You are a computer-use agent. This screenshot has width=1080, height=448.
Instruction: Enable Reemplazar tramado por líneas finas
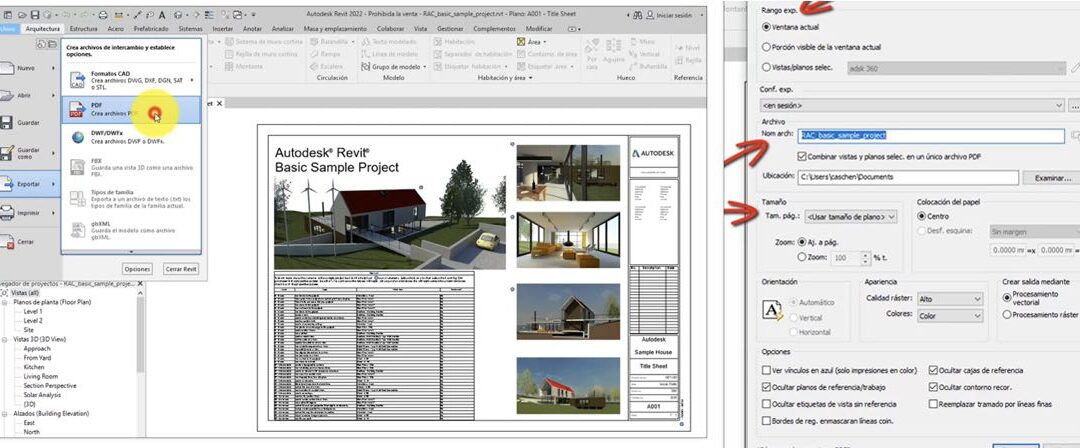pos(933,404)
